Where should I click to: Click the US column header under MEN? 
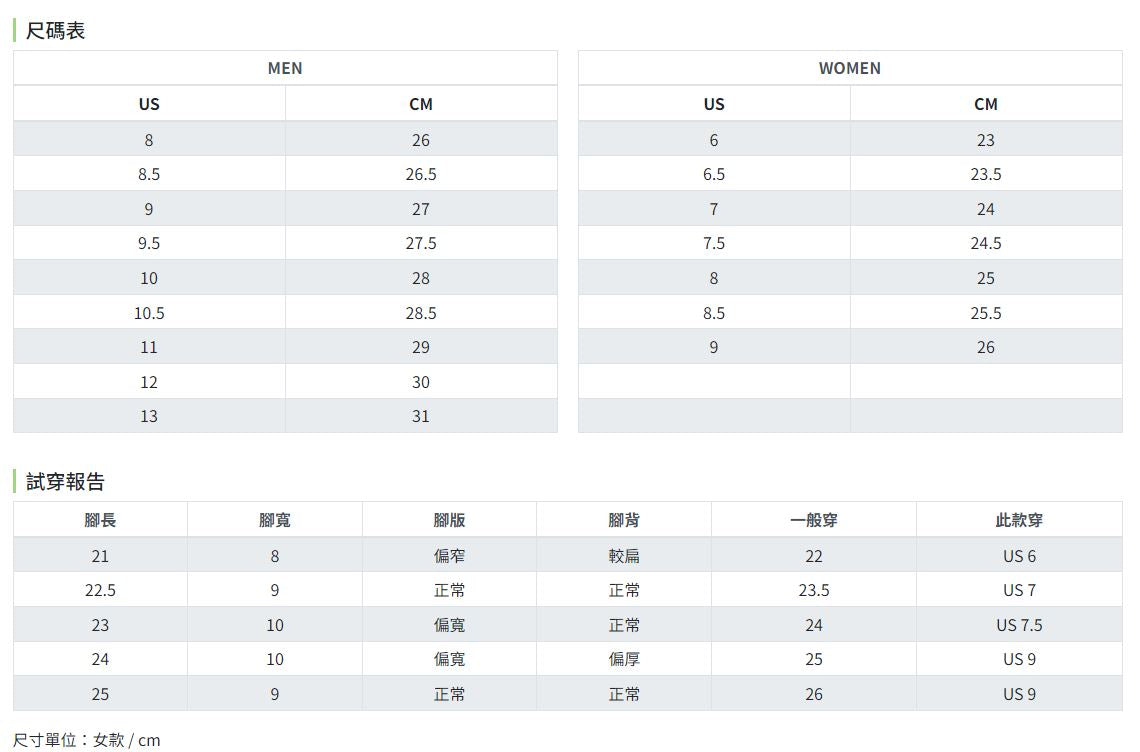[x=149, y=104]
